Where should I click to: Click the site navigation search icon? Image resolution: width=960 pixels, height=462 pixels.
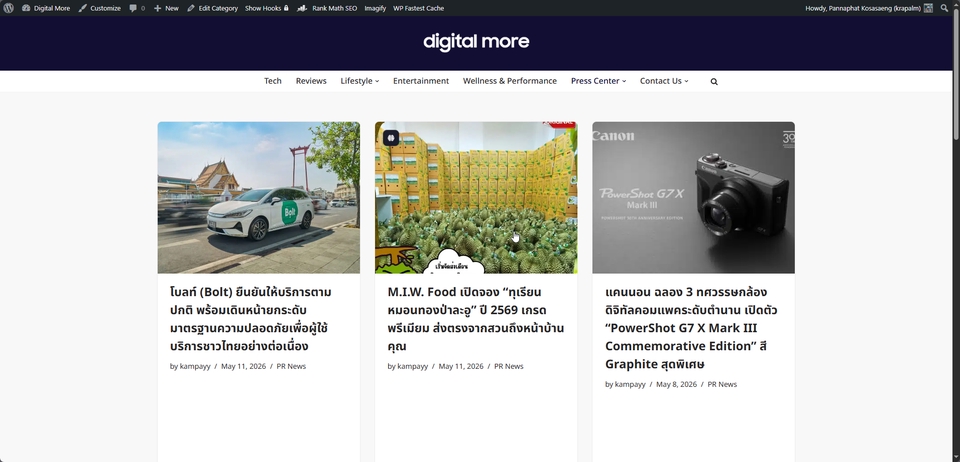coord(714,81)
